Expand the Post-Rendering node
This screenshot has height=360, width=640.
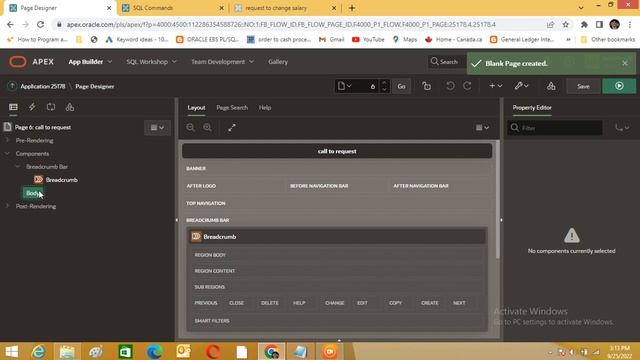click(x=7, y=206)
